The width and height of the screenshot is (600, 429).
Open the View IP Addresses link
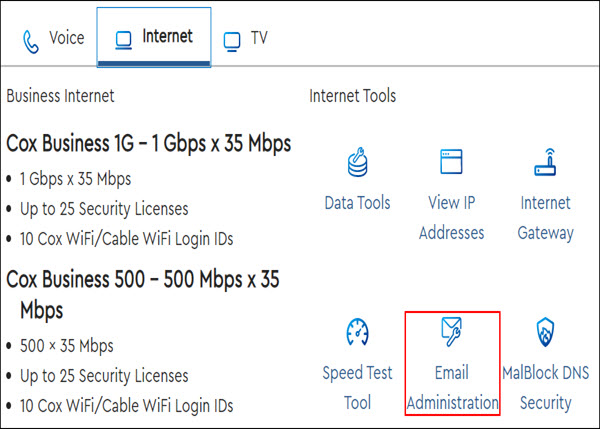click(x=452, y=218)
